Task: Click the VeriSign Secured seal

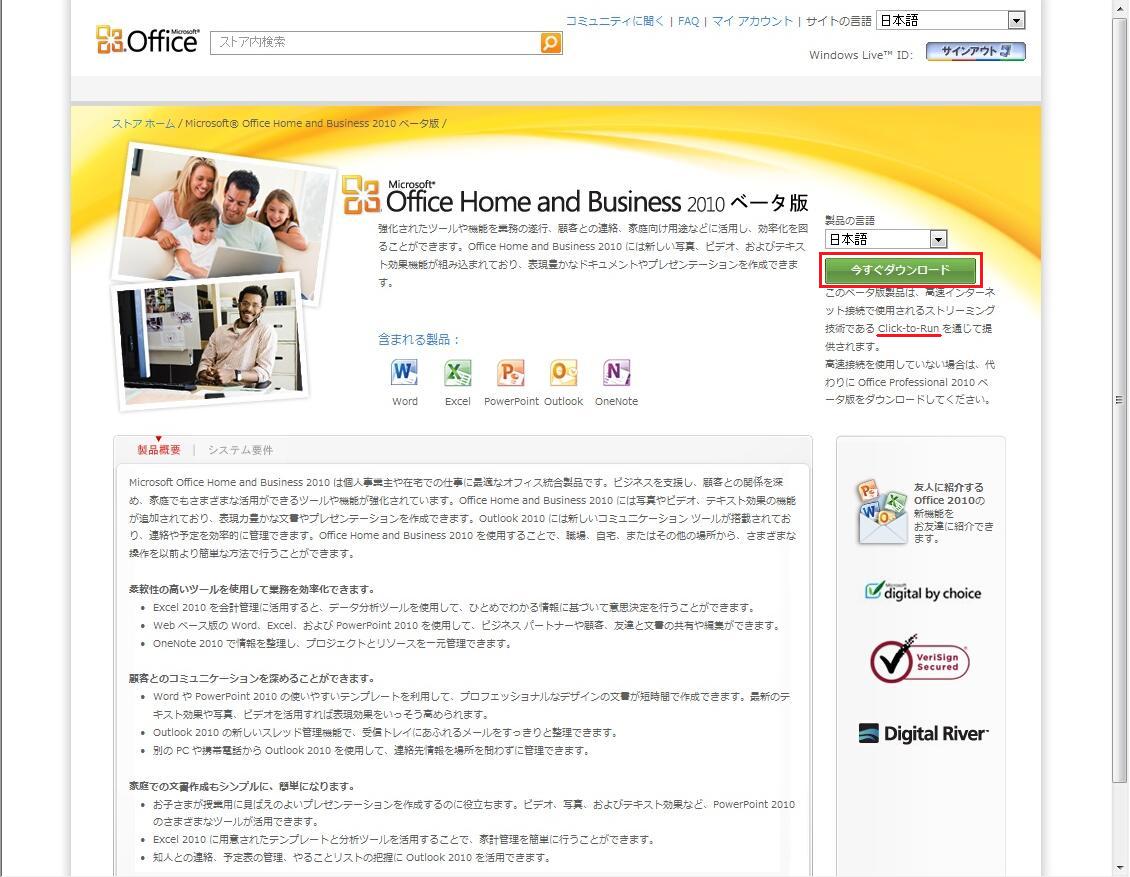Action: coord(919,659)
